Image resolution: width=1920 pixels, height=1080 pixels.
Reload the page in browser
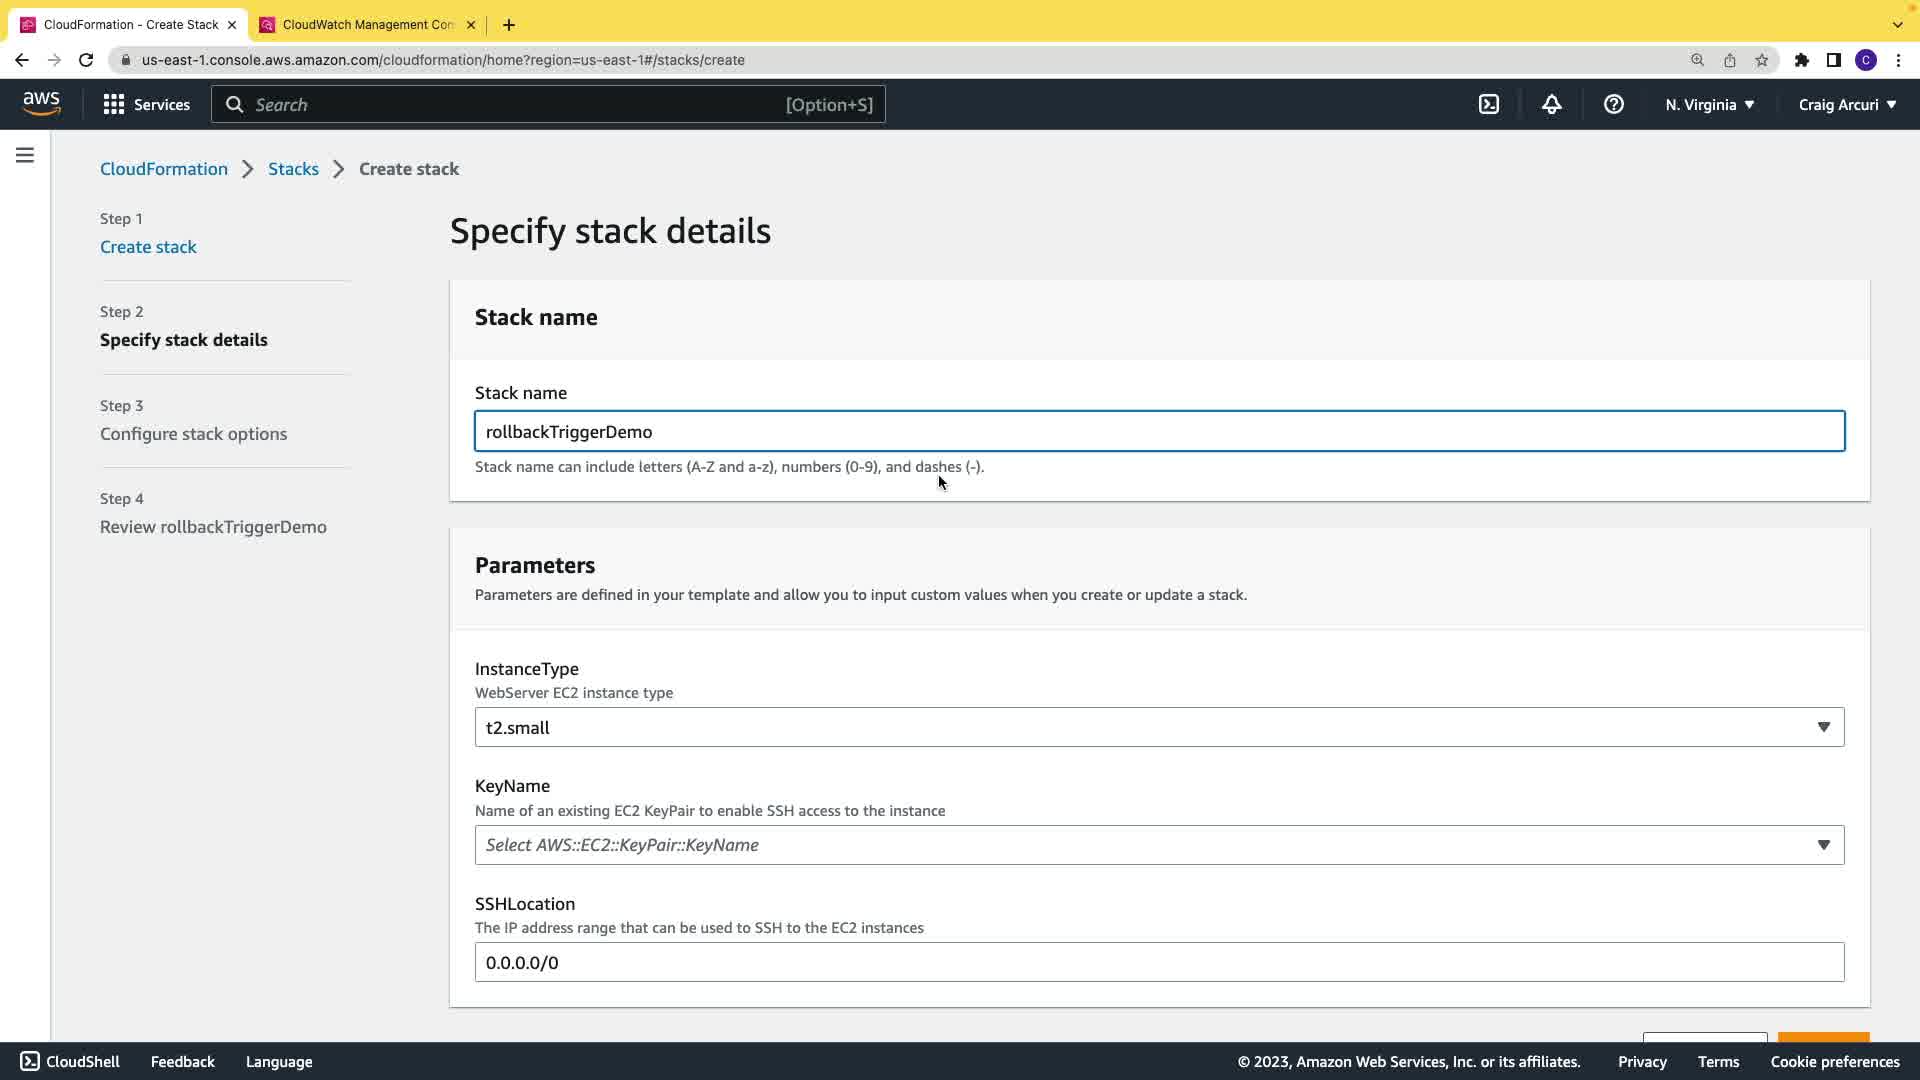pyautogui.click(x=86, y=60)
